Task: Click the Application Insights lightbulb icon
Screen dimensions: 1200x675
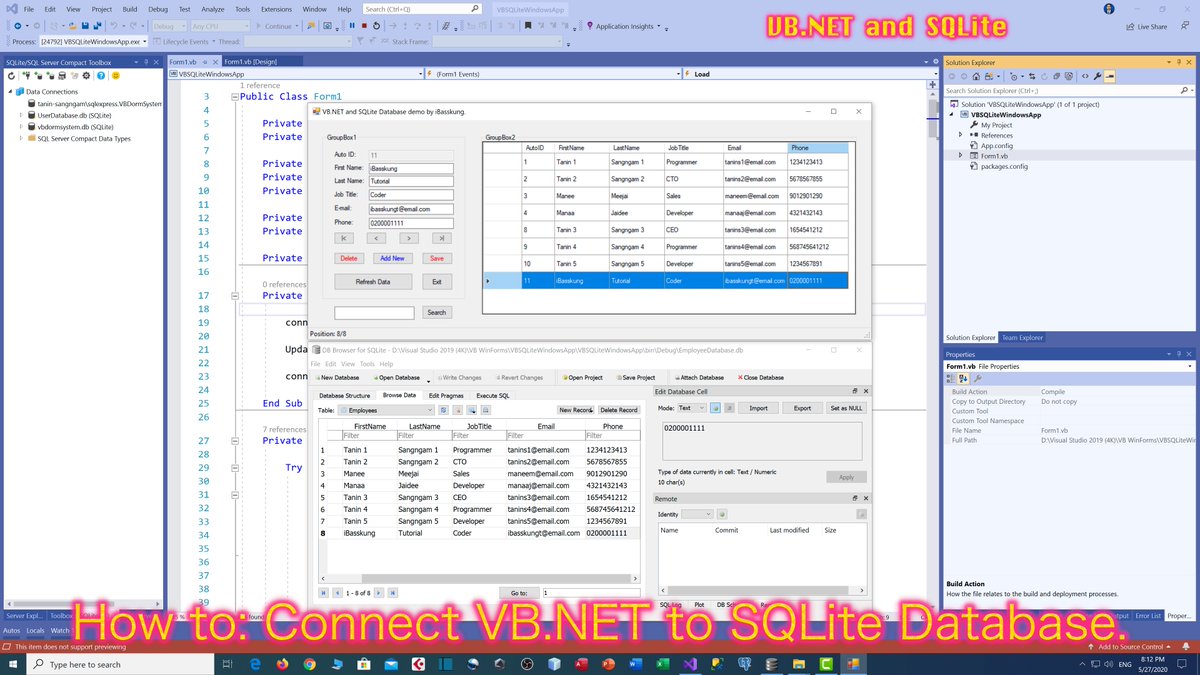Action: [589, 26]
